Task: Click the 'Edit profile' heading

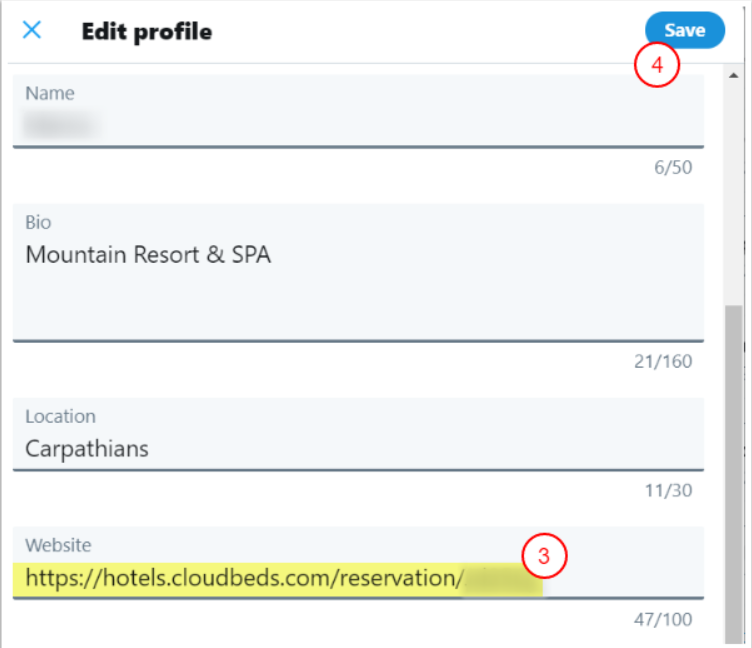Action: [146, 31]
